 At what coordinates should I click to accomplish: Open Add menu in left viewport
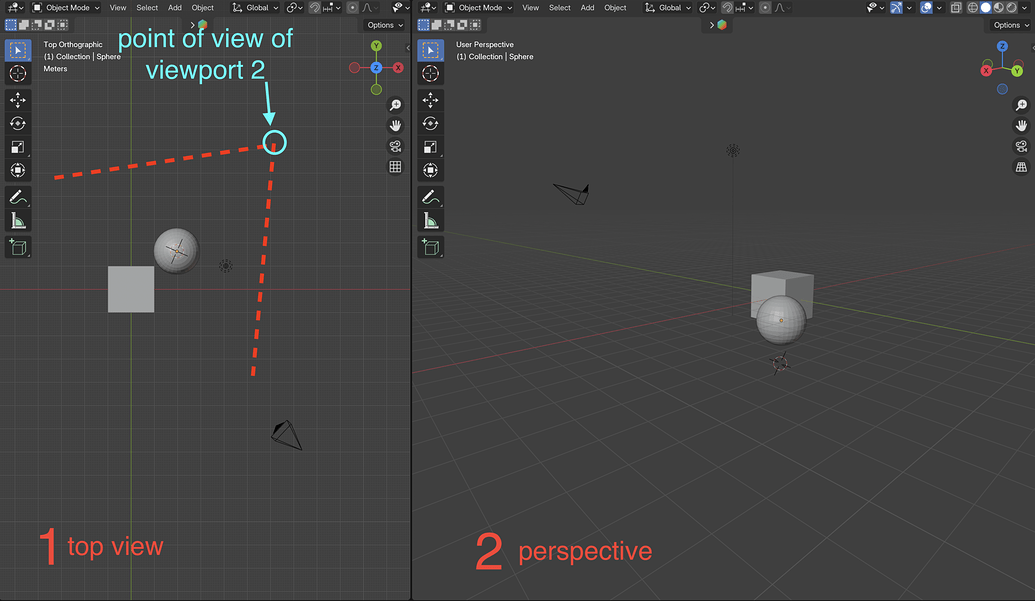[174, 8]
